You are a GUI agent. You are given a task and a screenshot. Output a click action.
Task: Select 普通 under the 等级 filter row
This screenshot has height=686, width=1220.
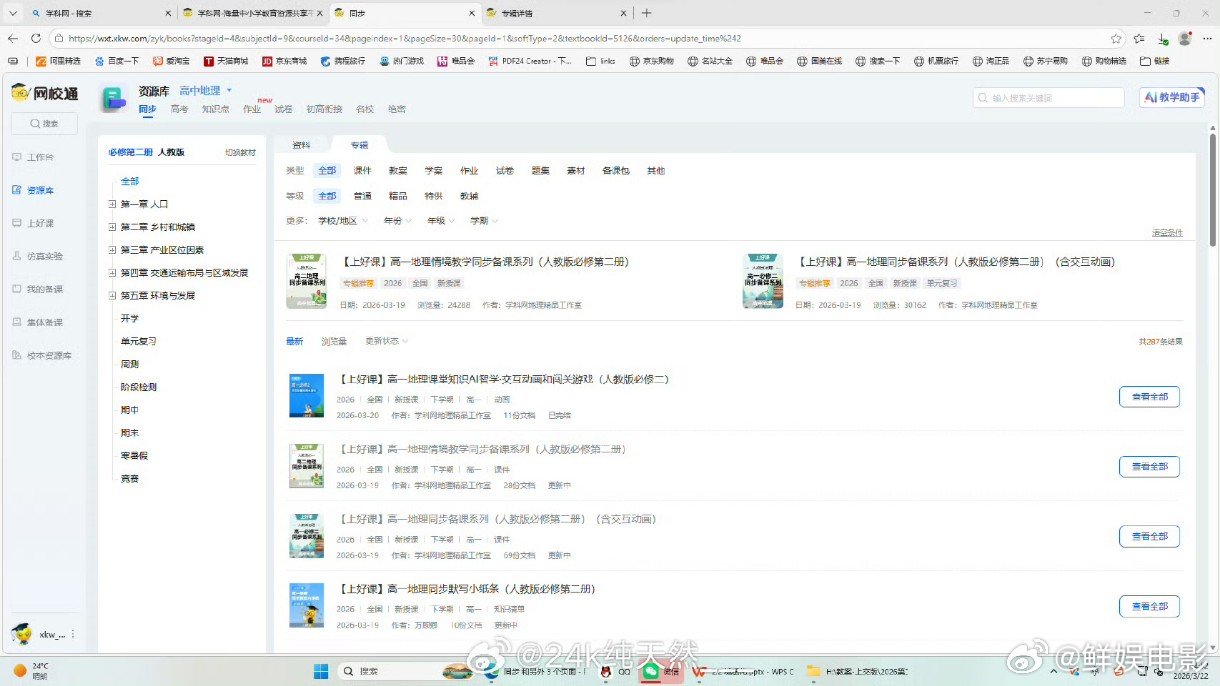(362, 195)
